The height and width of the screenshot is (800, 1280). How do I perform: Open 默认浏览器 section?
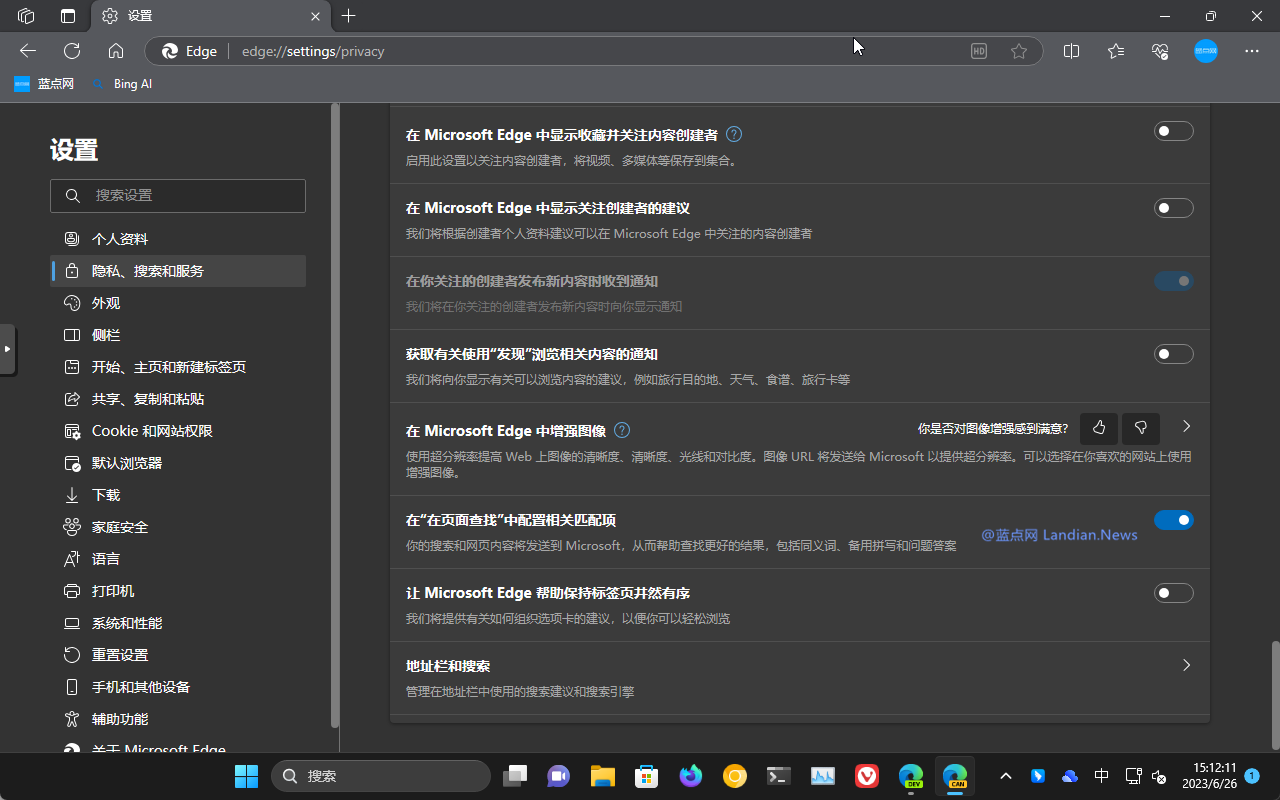178,463
